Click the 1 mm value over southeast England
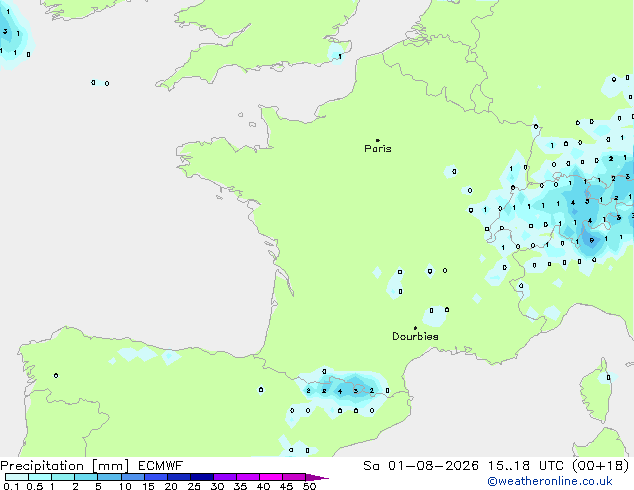Image resolution: width=634 pixels, height=490 pixels. tap(340, 57)
